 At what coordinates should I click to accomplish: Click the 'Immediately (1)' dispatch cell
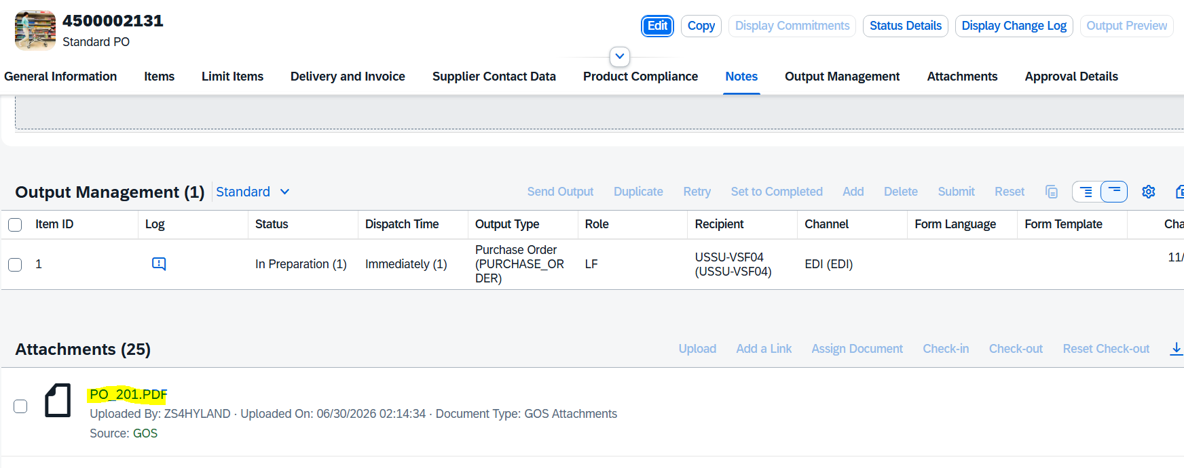tap(405, 264)
